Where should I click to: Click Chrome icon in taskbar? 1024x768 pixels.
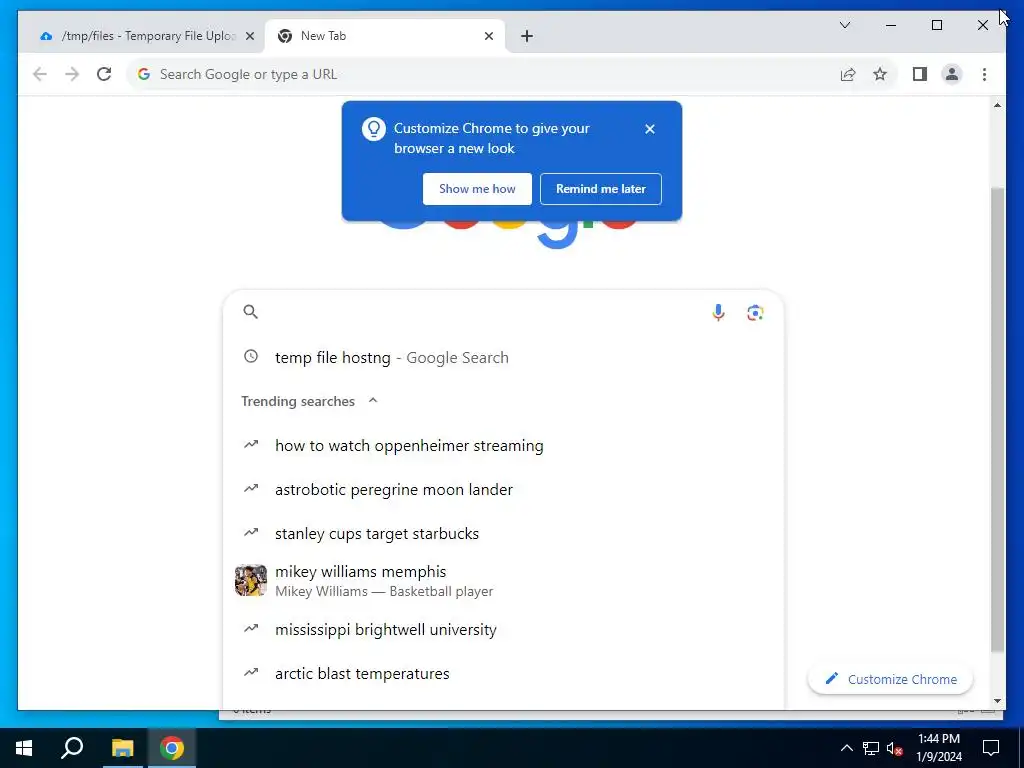(172, 748)
